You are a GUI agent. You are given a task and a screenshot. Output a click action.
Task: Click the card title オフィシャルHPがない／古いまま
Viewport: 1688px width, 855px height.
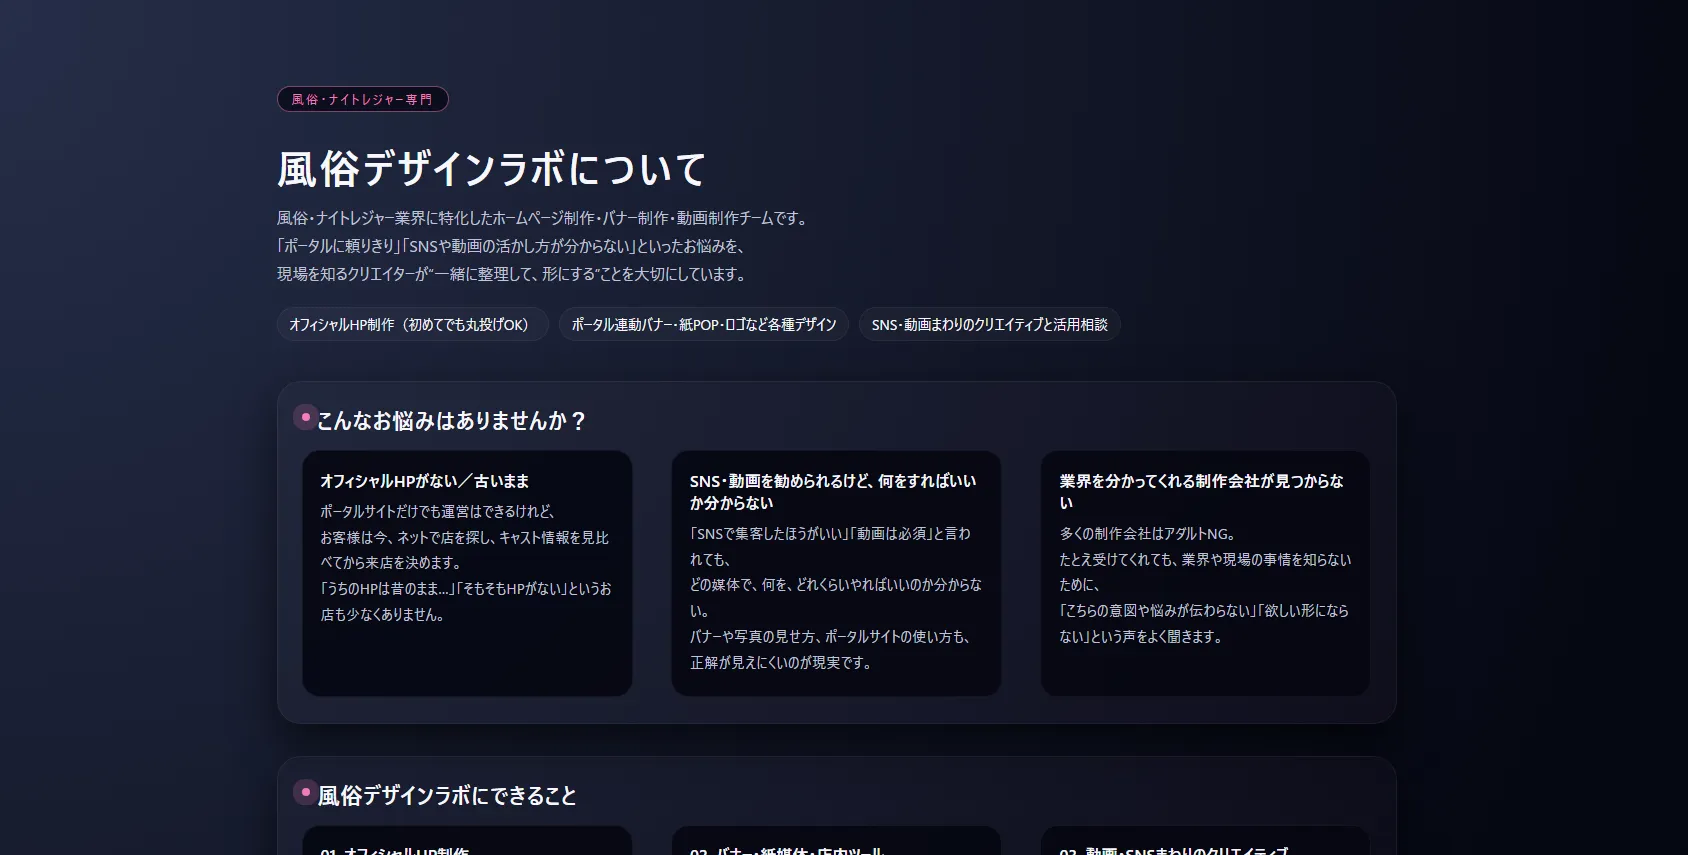coord(424,481)
